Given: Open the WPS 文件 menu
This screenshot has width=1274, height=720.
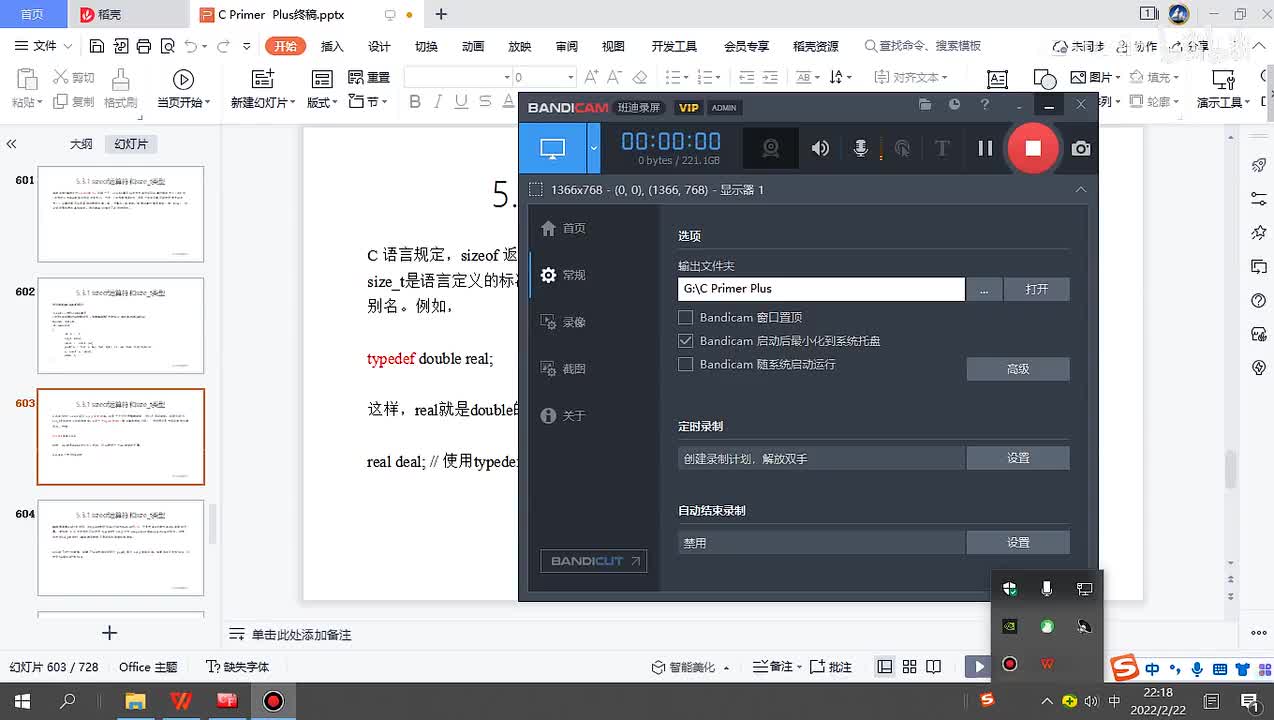Looking at the screenshot, I should [x=44, y=46].
